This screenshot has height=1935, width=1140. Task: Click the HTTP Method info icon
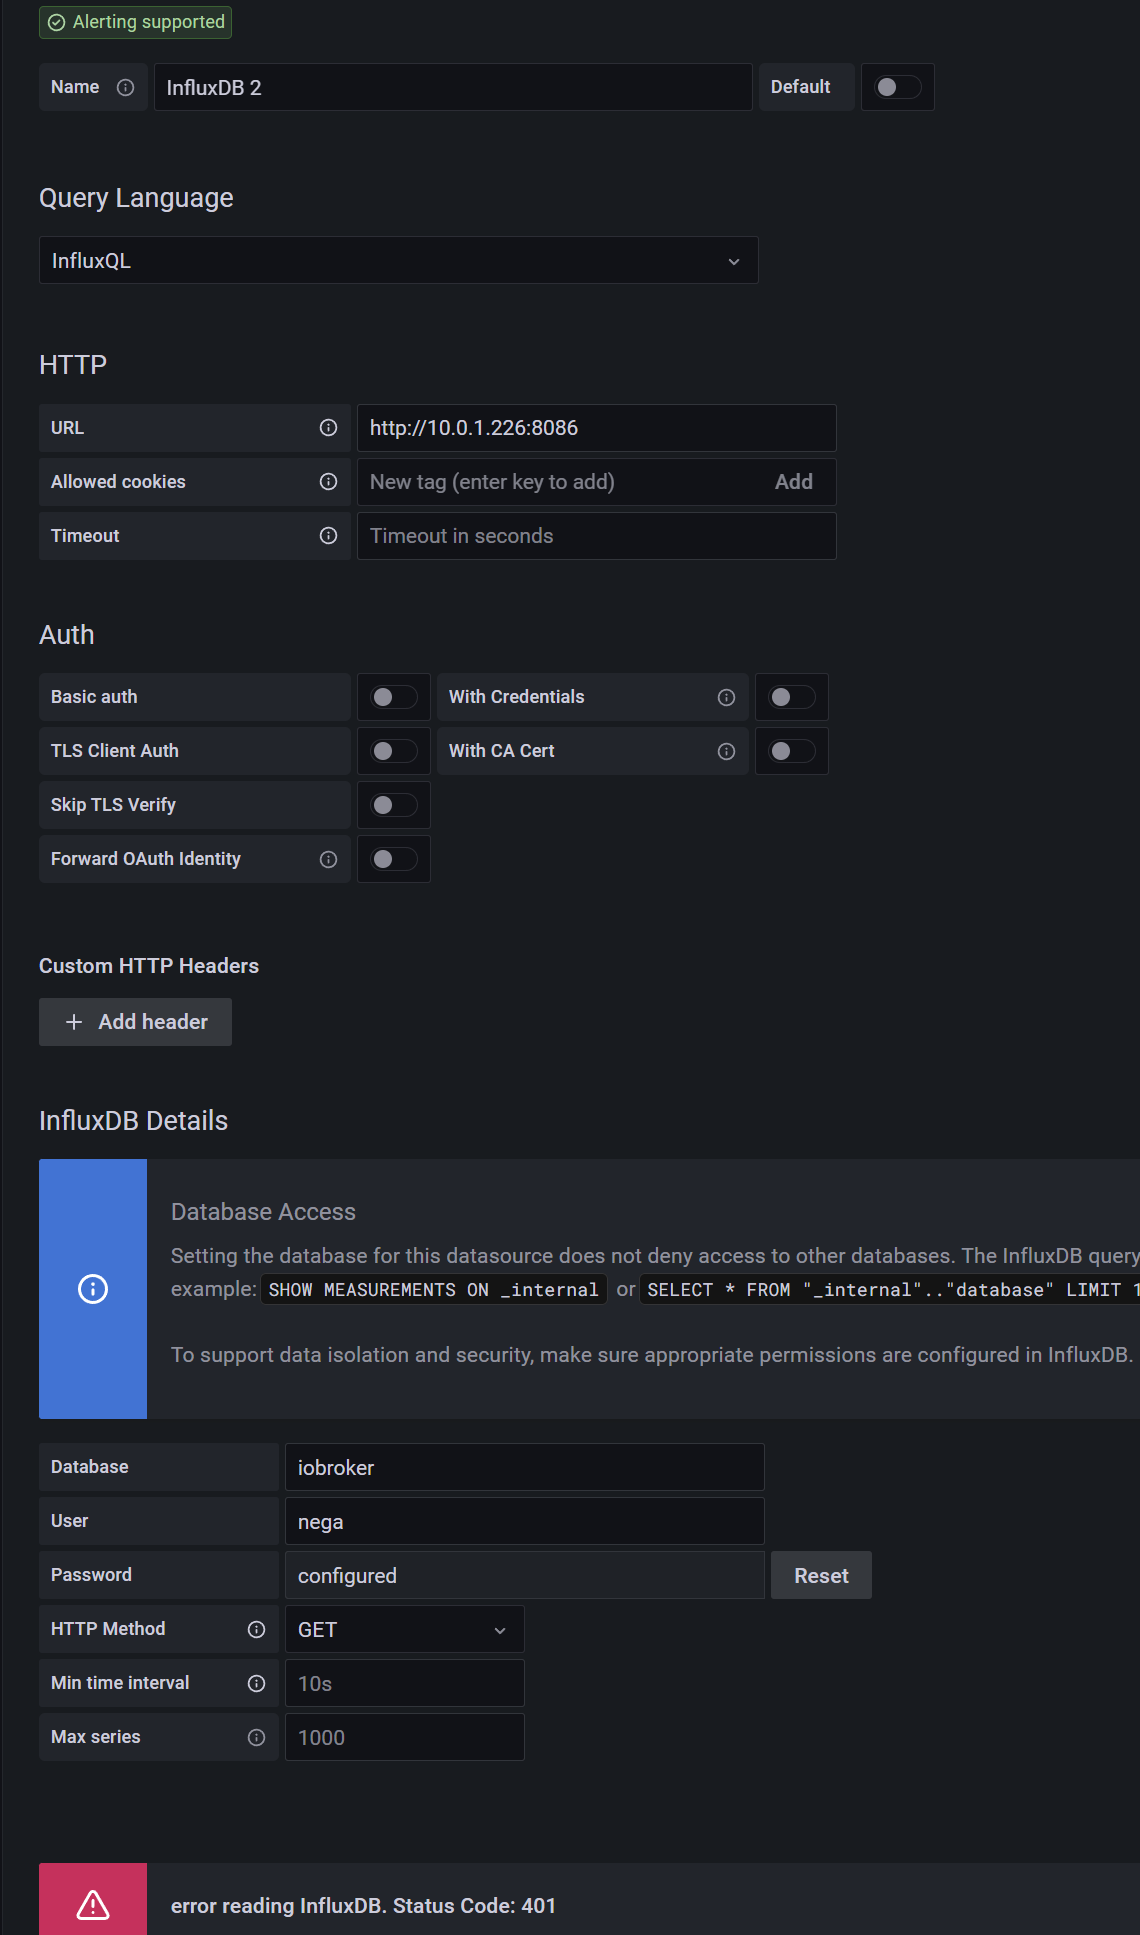256,1629
